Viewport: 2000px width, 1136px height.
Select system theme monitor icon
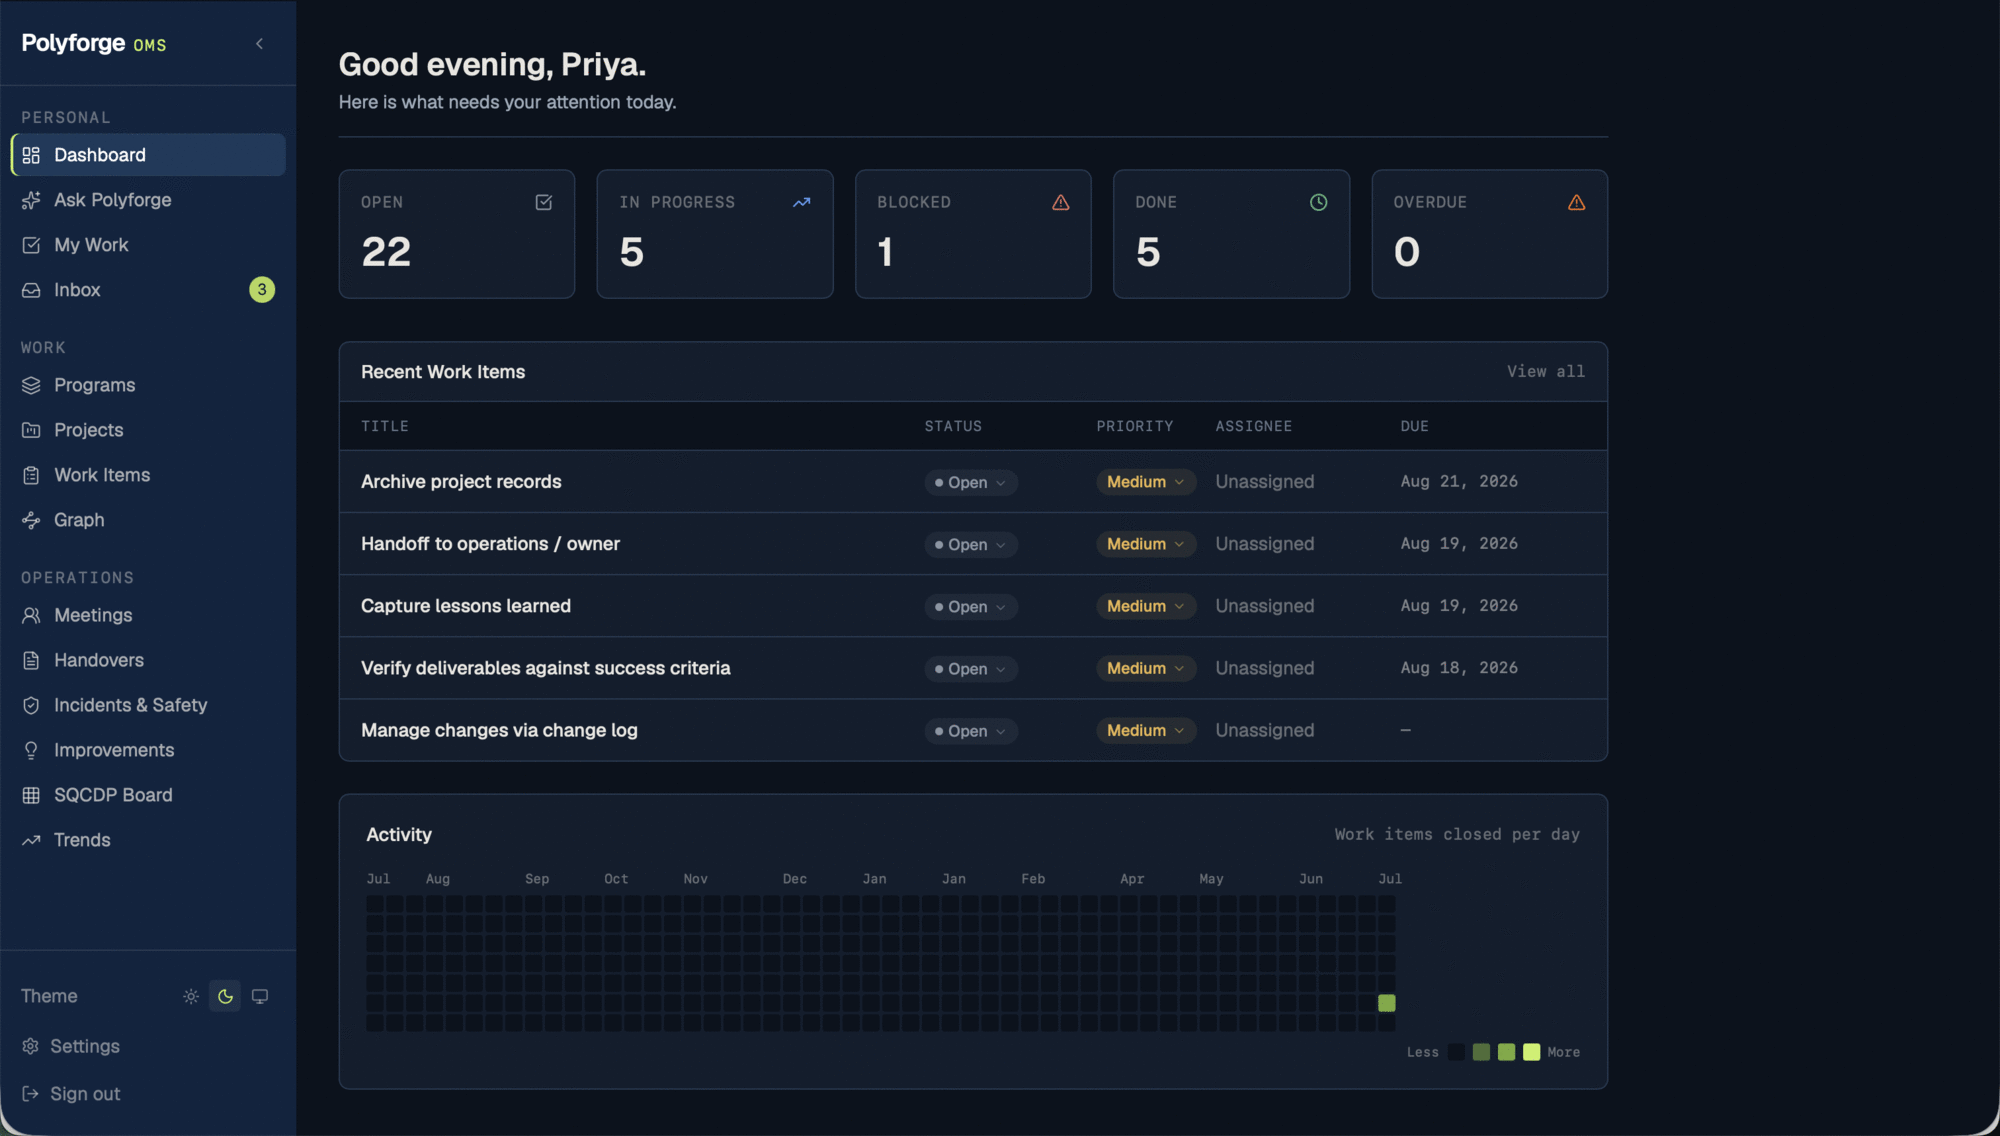260,996
